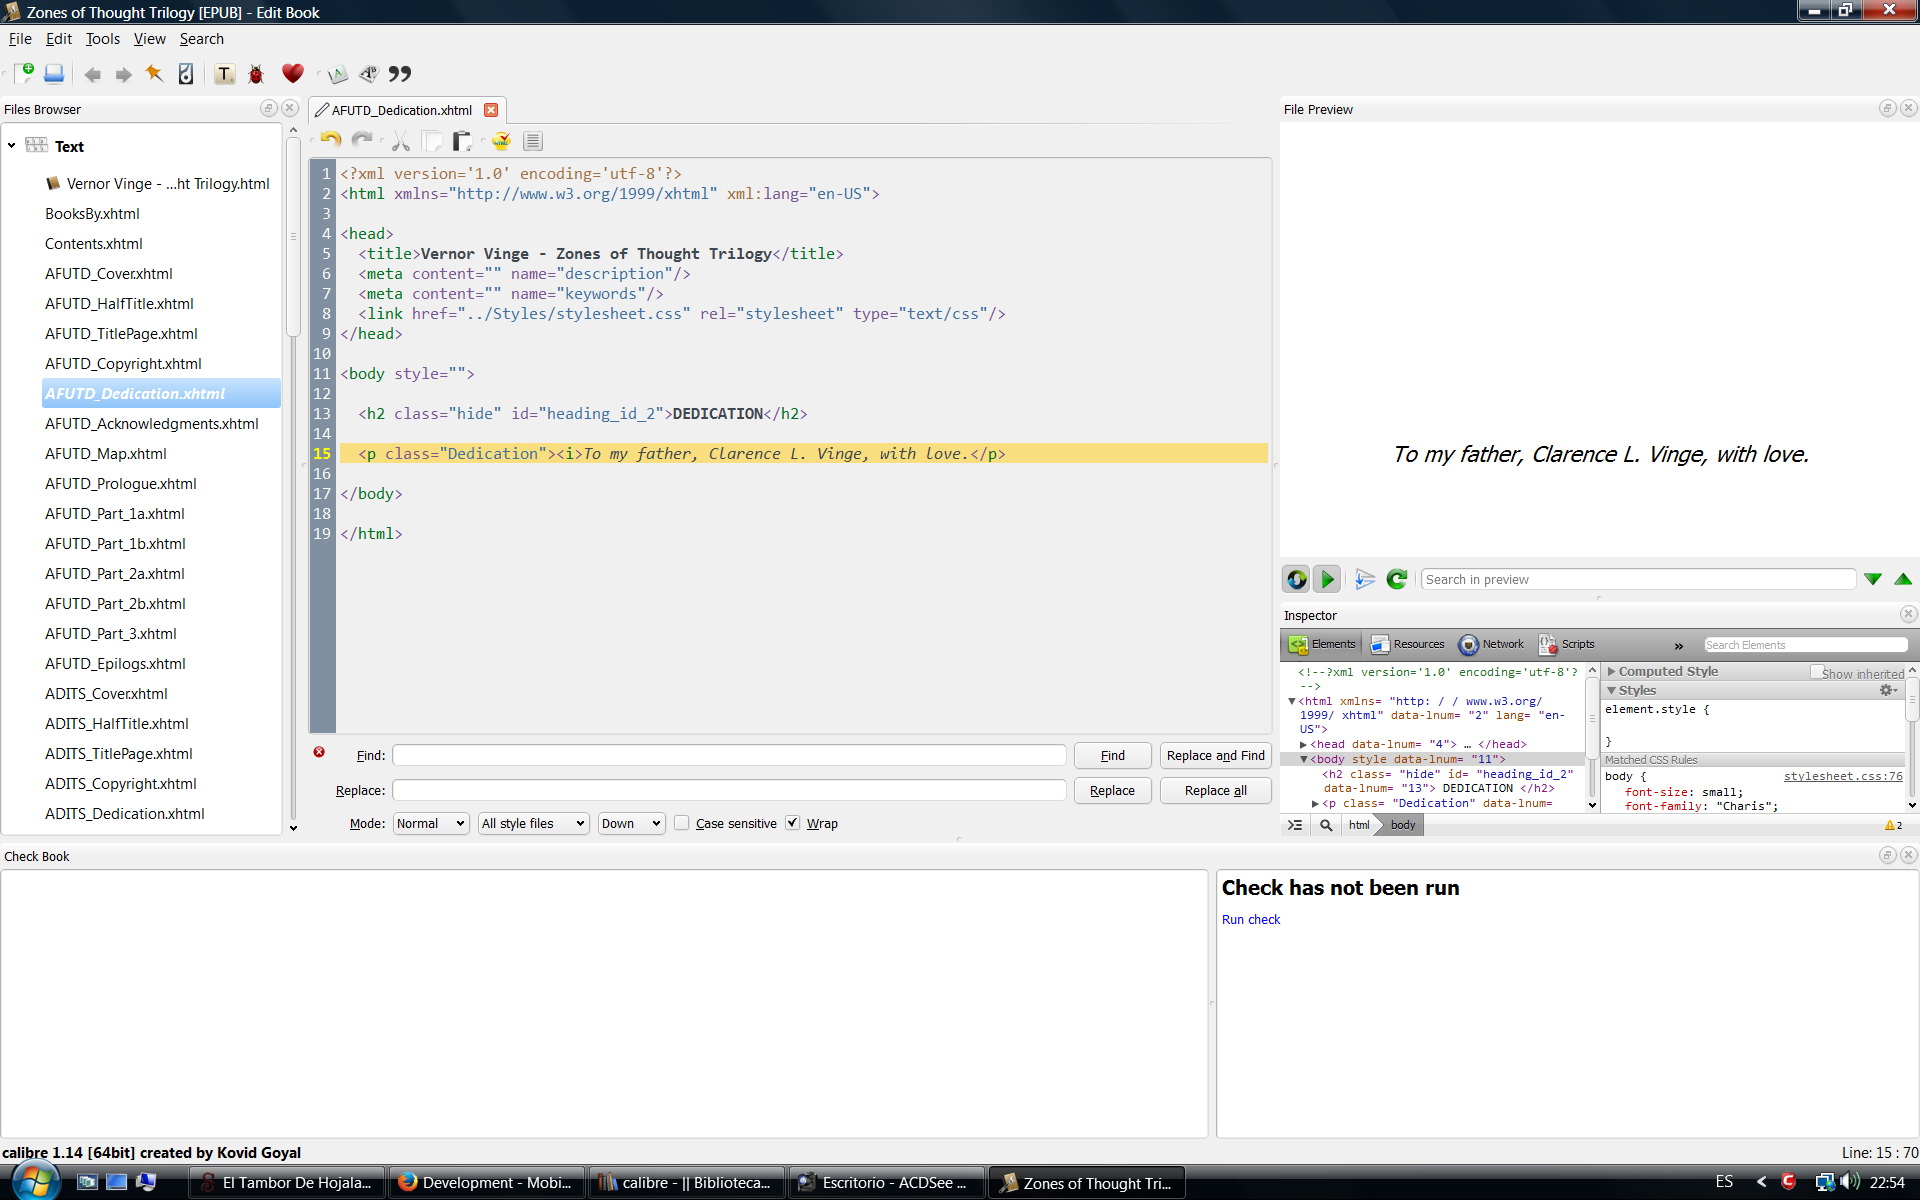This screenshot has height=1200, width=1920.
Task: Click the Find text input field
Action: tap(729, 755)
